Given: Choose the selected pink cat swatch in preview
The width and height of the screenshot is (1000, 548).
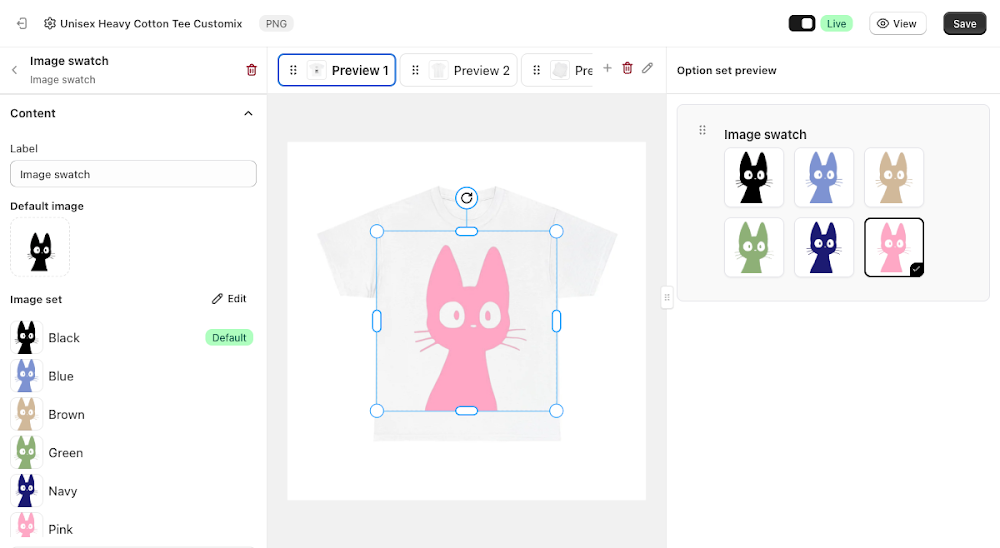Looking at the screenshot, I should click(x=893, y=248).
